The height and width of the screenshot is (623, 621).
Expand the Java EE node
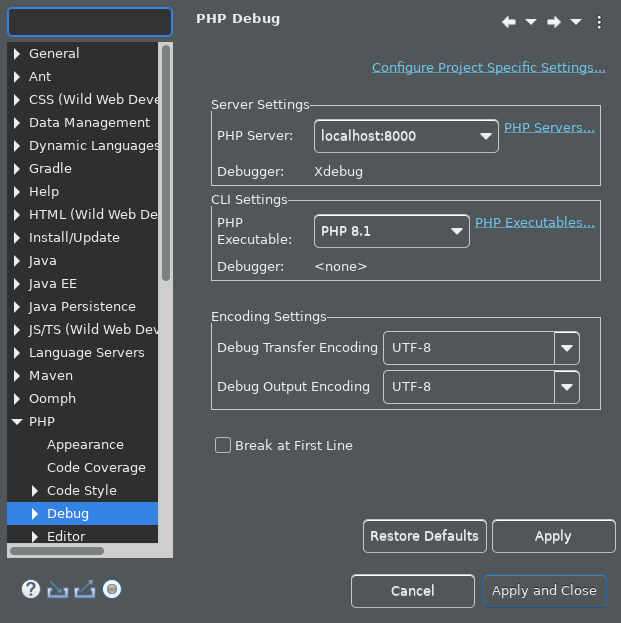[x=17, y=284]
